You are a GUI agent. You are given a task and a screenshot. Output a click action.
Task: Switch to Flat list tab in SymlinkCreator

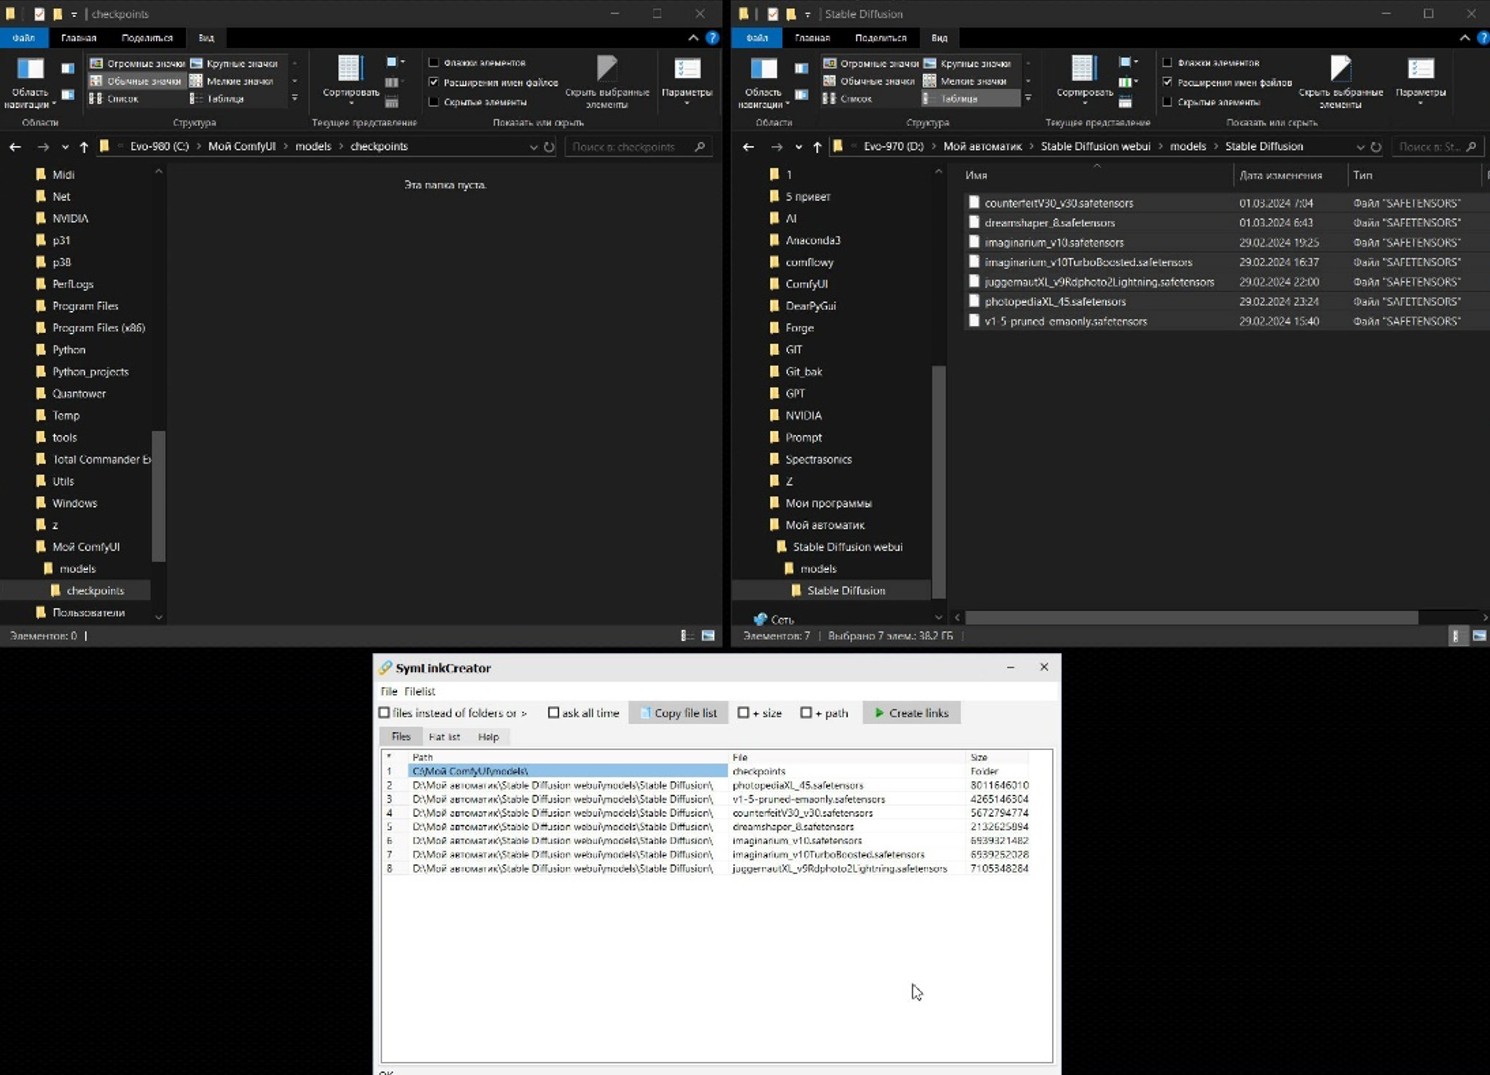(x=444, y=737)
